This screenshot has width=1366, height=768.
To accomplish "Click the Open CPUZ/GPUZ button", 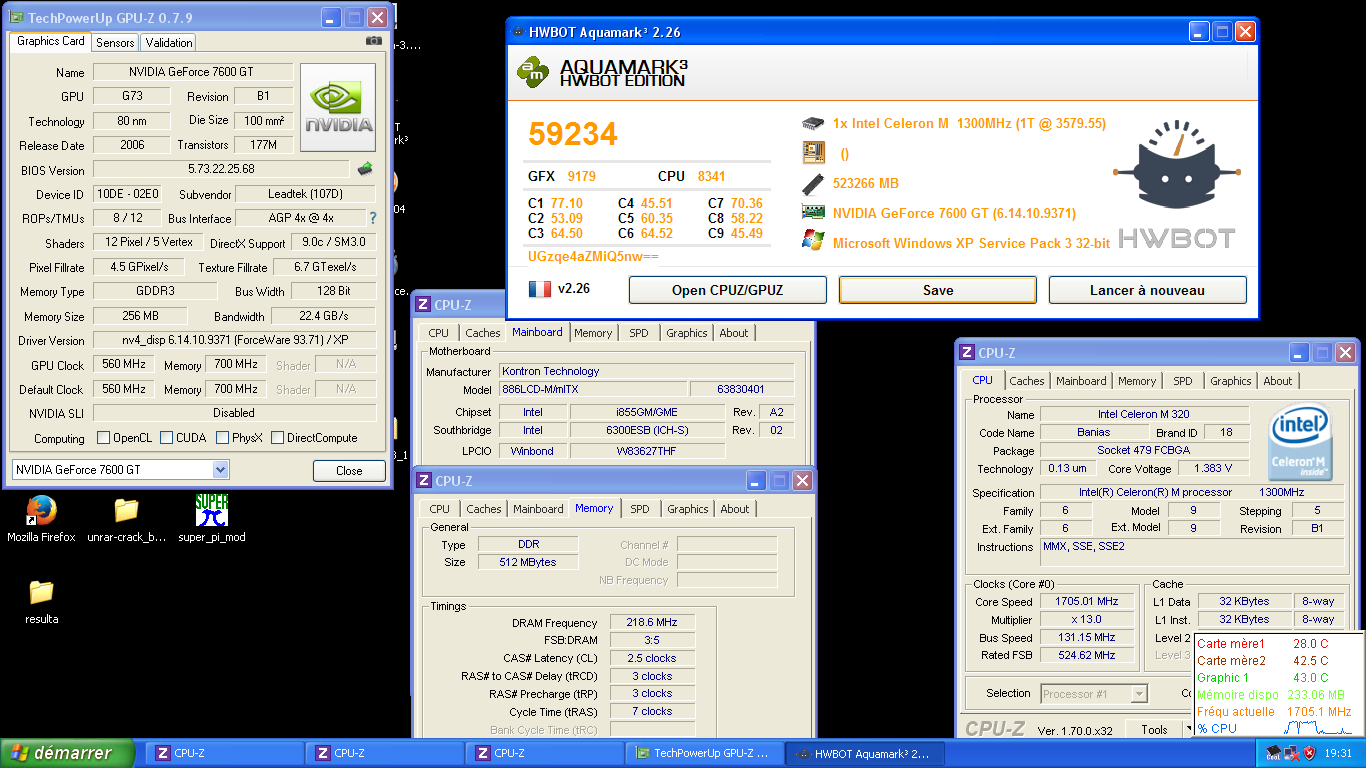I will point(728,290).
